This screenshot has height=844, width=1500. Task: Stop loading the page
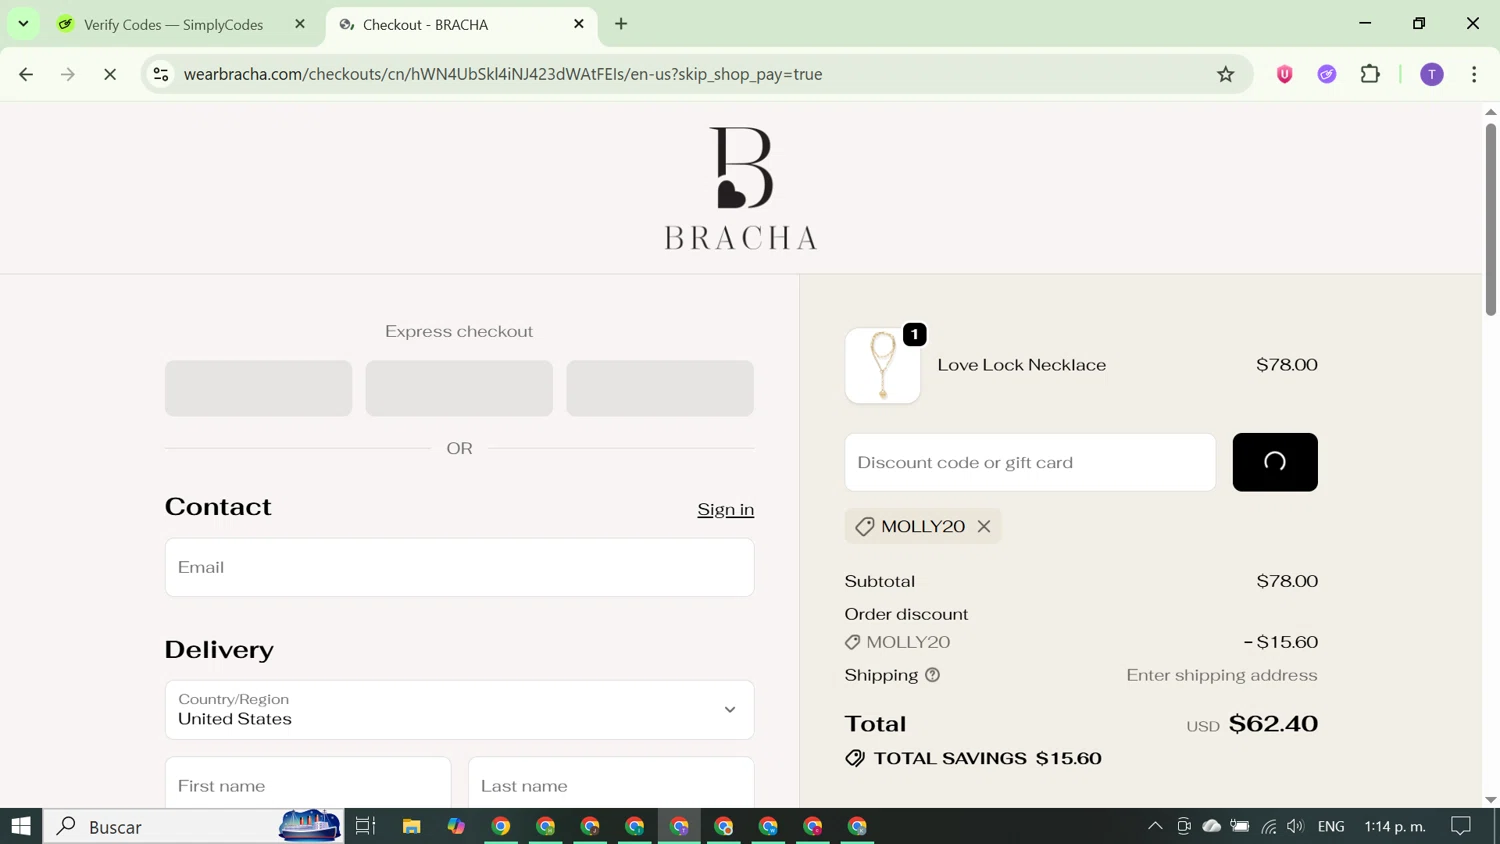[x=110, y=74]
